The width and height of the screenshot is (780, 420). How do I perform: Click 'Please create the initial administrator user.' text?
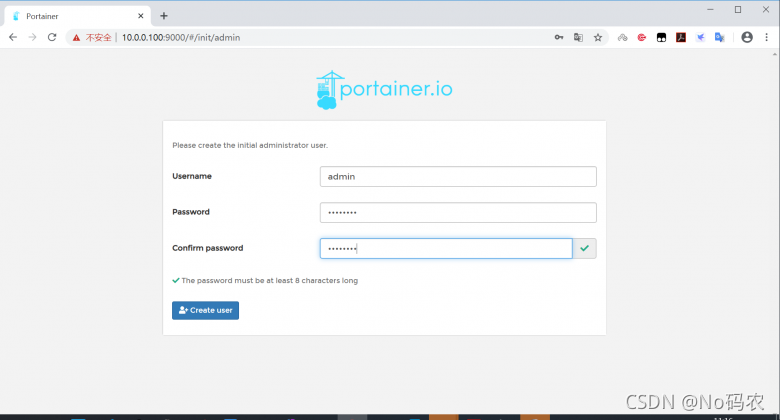coord(250,145)
